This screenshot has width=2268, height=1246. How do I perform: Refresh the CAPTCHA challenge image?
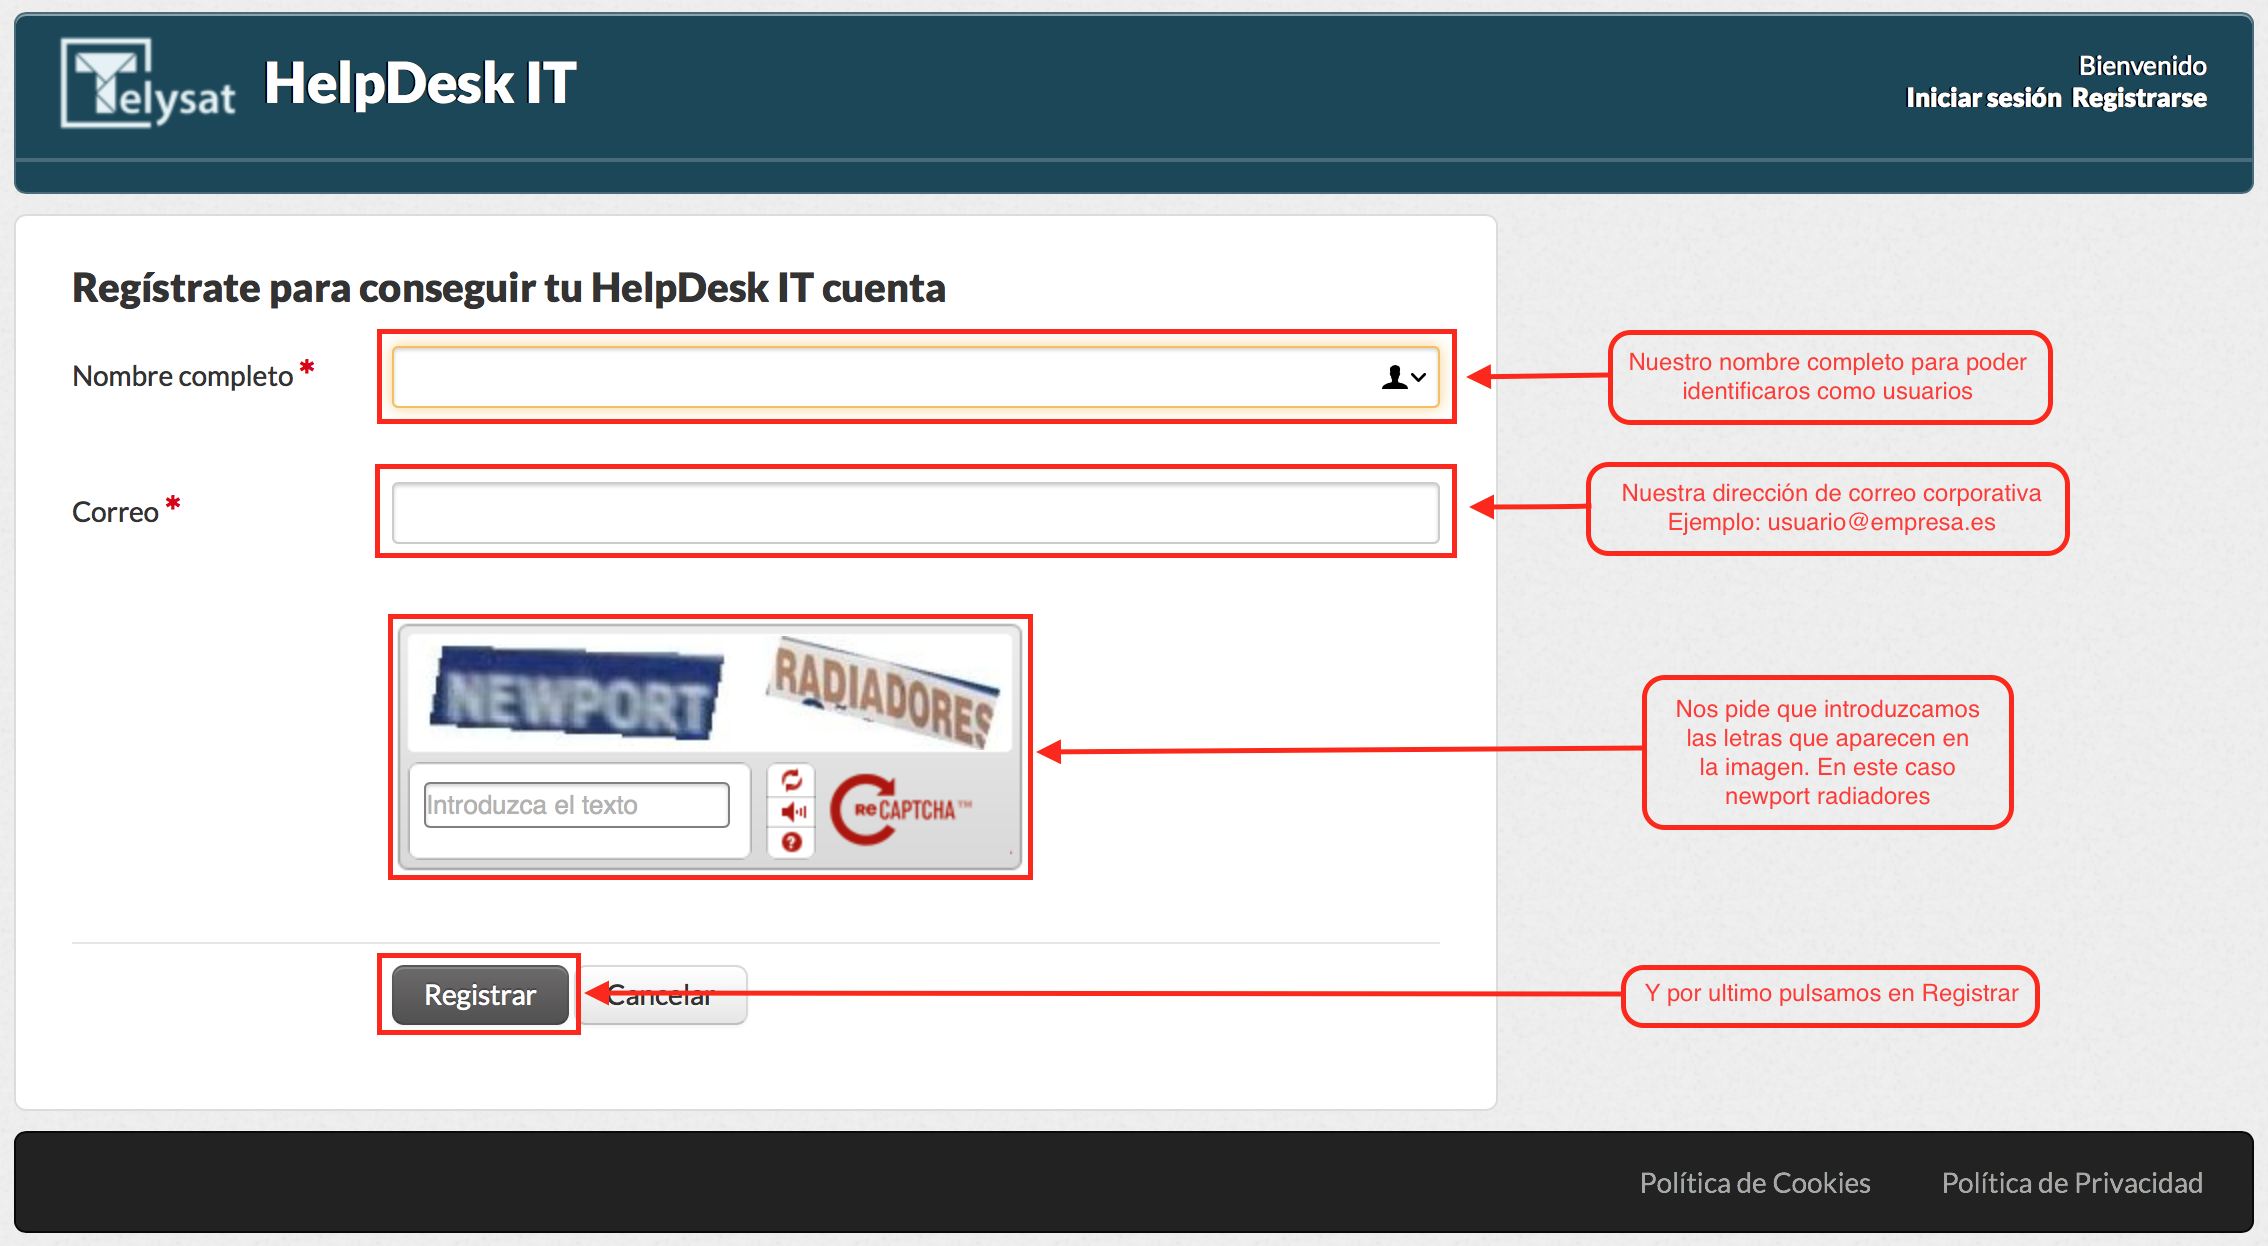coord(791,780)
